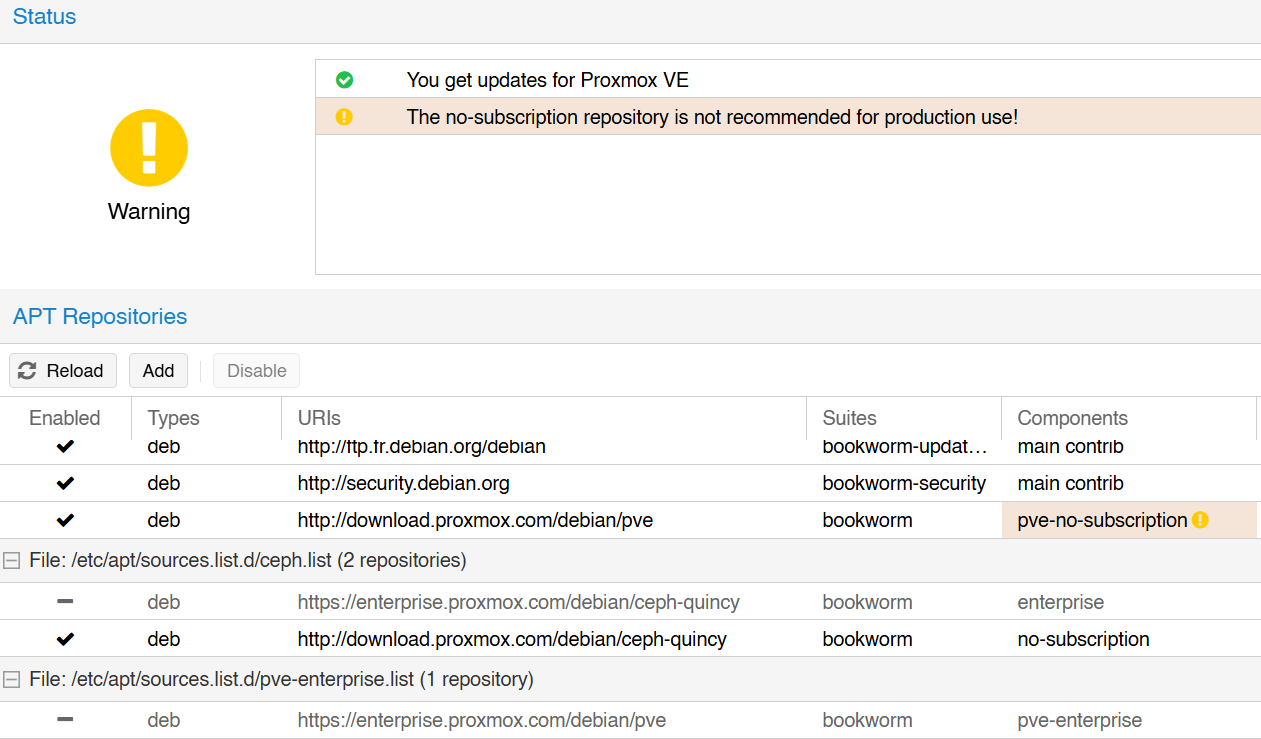Click "main contrib" in the ftp.tr.debian.org row

coord(1071,446)
